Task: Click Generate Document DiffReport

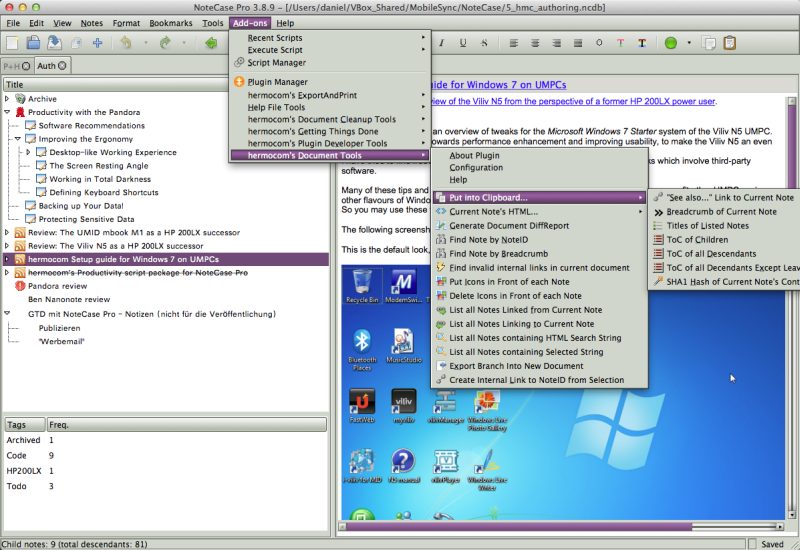Action: 539,226
